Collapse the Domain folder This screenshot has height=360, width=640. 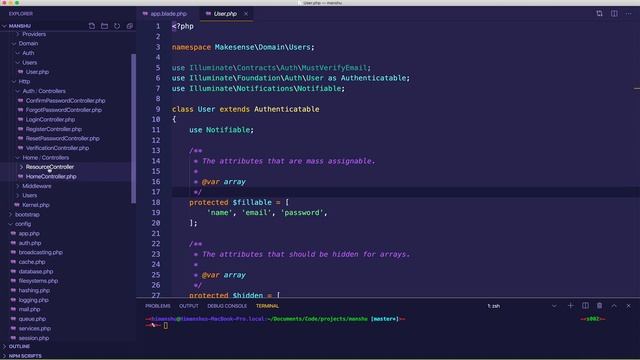tap(28, 43)
